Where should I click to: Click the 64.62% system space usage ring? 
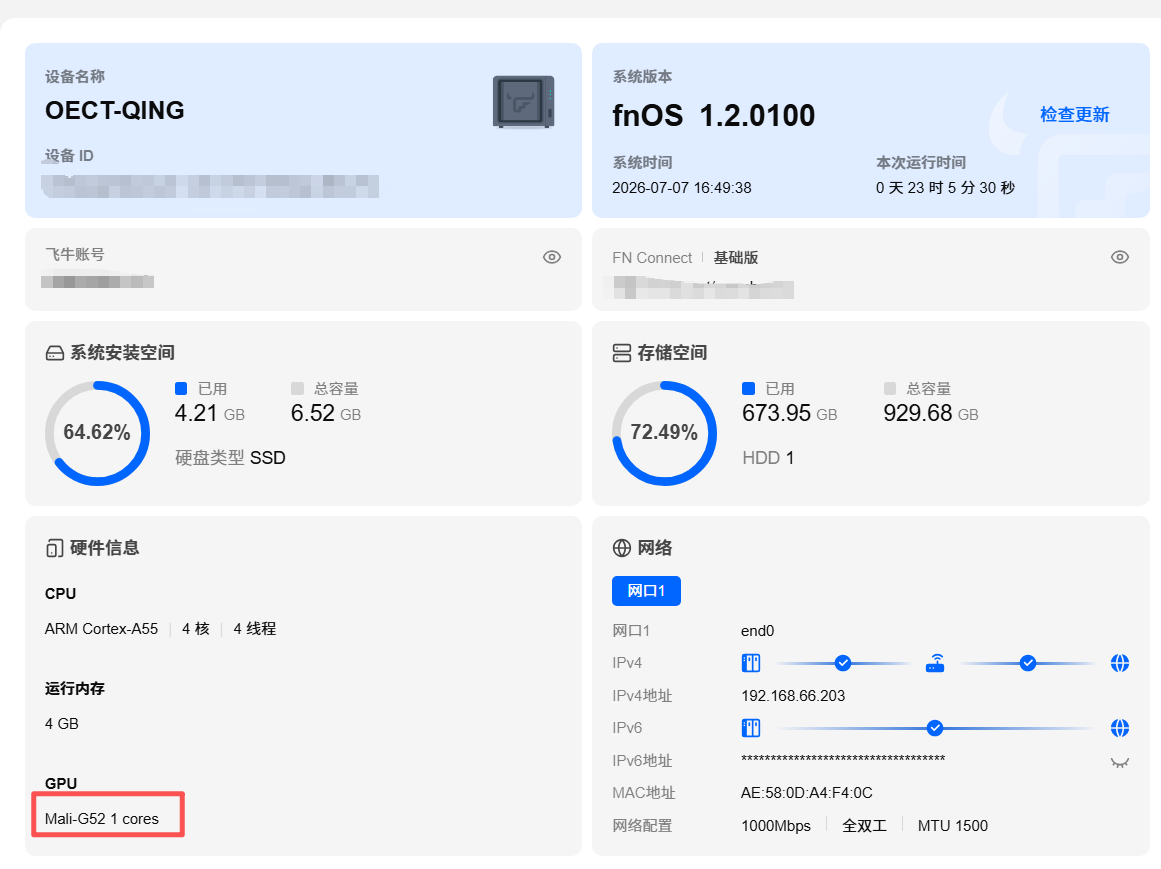pyautogui.click(x=97, y=433)
